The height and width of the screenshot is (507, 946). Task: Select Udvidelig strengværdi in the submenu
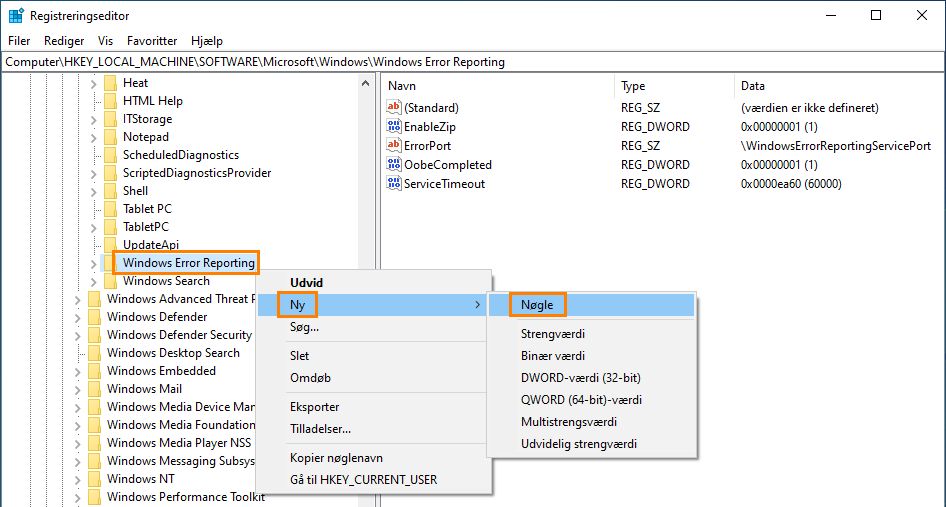coord(591,444)
